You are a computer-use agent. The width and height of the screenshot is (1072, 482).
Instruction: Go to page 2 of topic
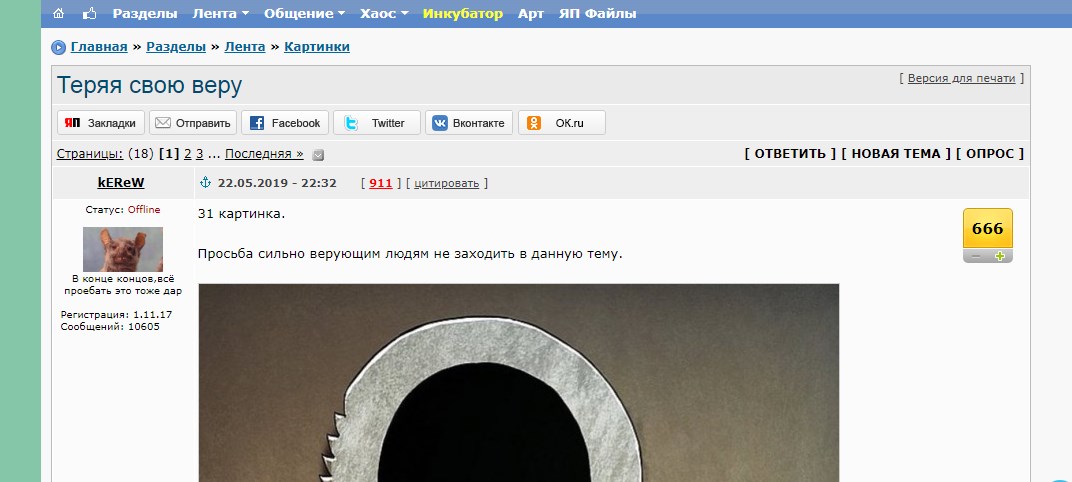pyautogui.click(x=187, y=154)
